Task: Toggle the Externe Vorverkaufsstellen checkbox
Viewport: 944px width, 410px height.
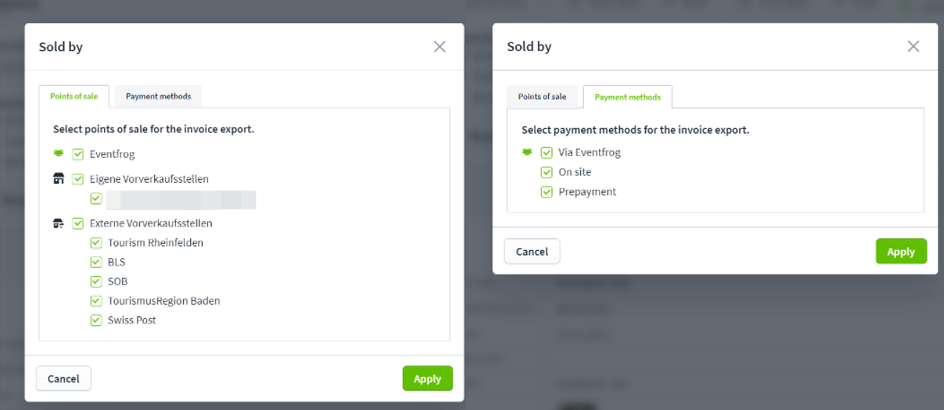Action: click(x=78, y=223)
